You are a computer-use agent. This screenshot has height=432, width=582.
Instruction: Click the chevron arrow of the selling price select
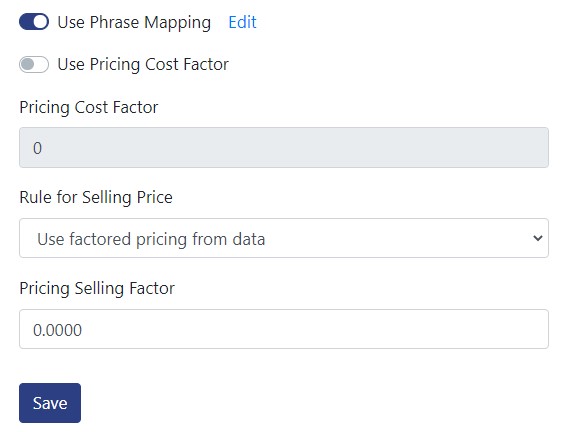click(537, 238)
